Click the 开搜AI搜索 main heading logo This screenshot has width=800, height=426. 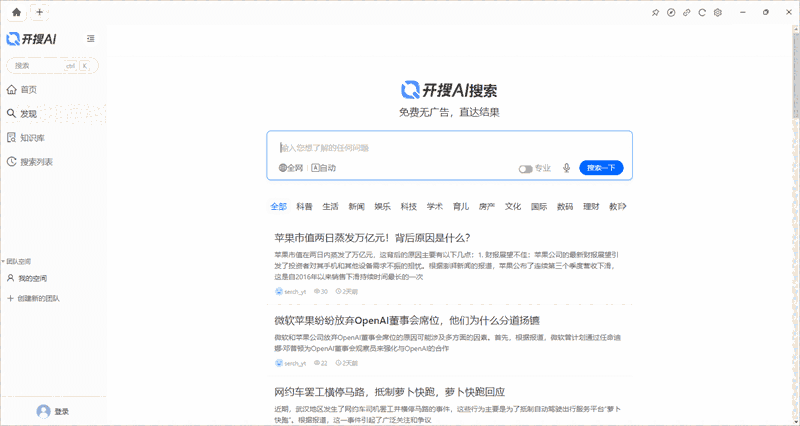click(449, 90)
